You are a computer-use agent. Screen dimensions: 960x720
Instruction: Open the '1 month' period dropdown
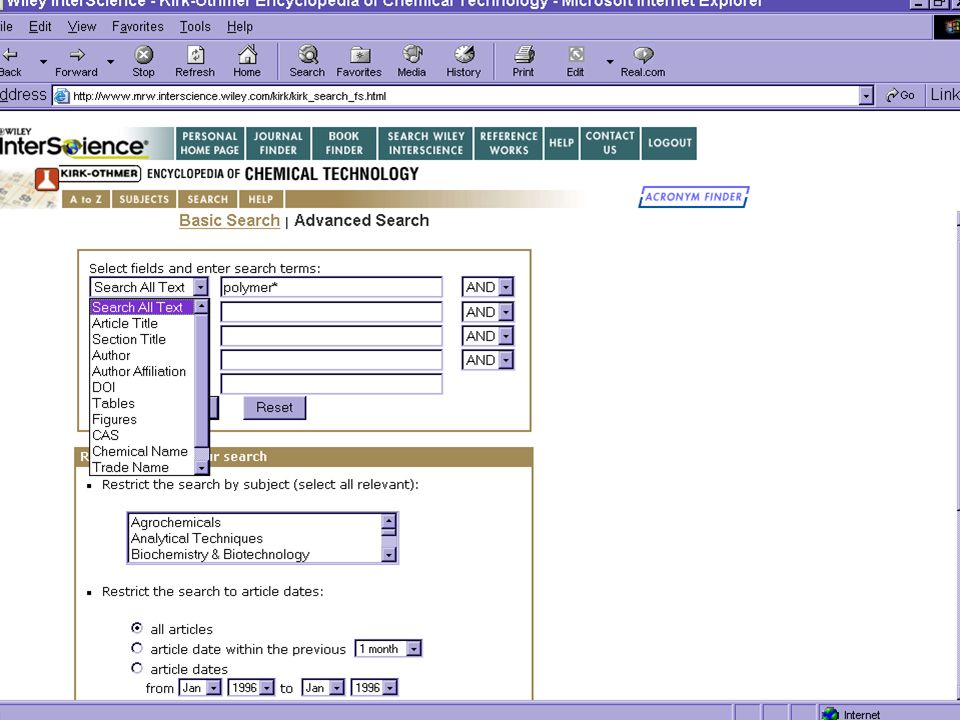[414, 649]
